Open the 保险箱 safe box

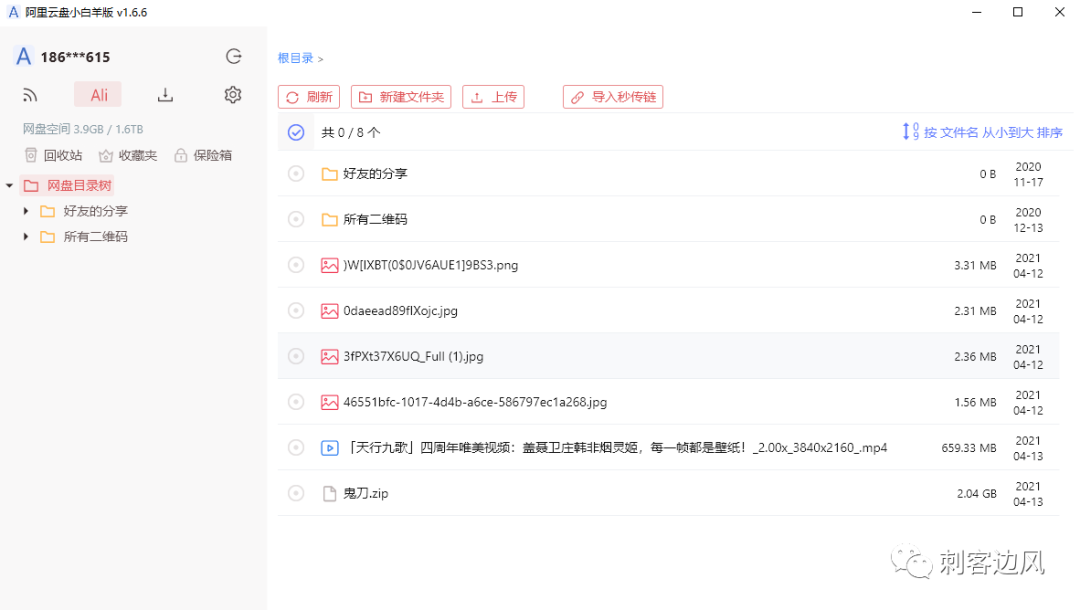203,156
